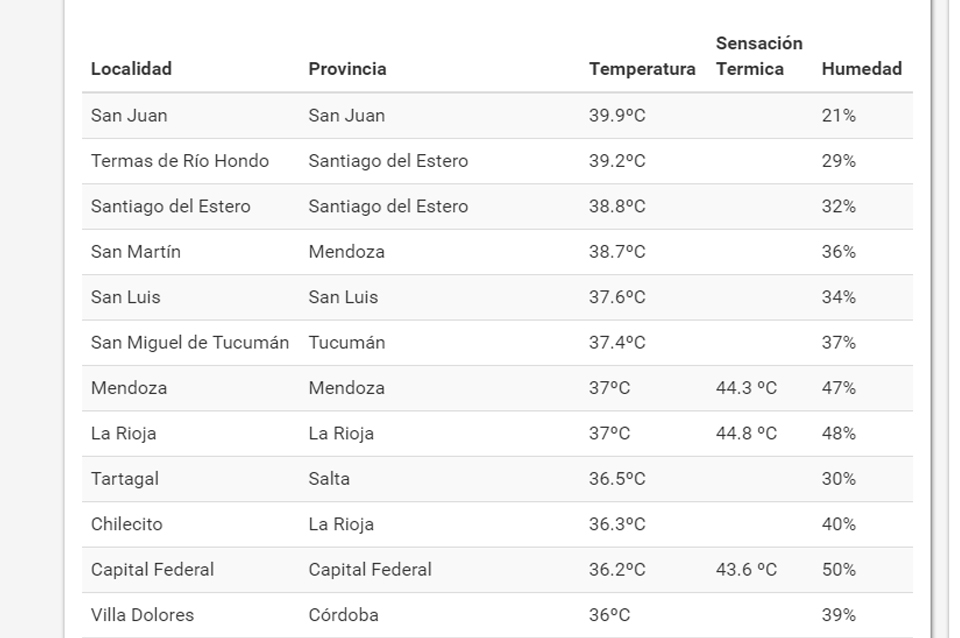Viewport: 960px width, 638px height.
Task: Click the 44.8 ºC thermal sensation value
Action: 746,434
